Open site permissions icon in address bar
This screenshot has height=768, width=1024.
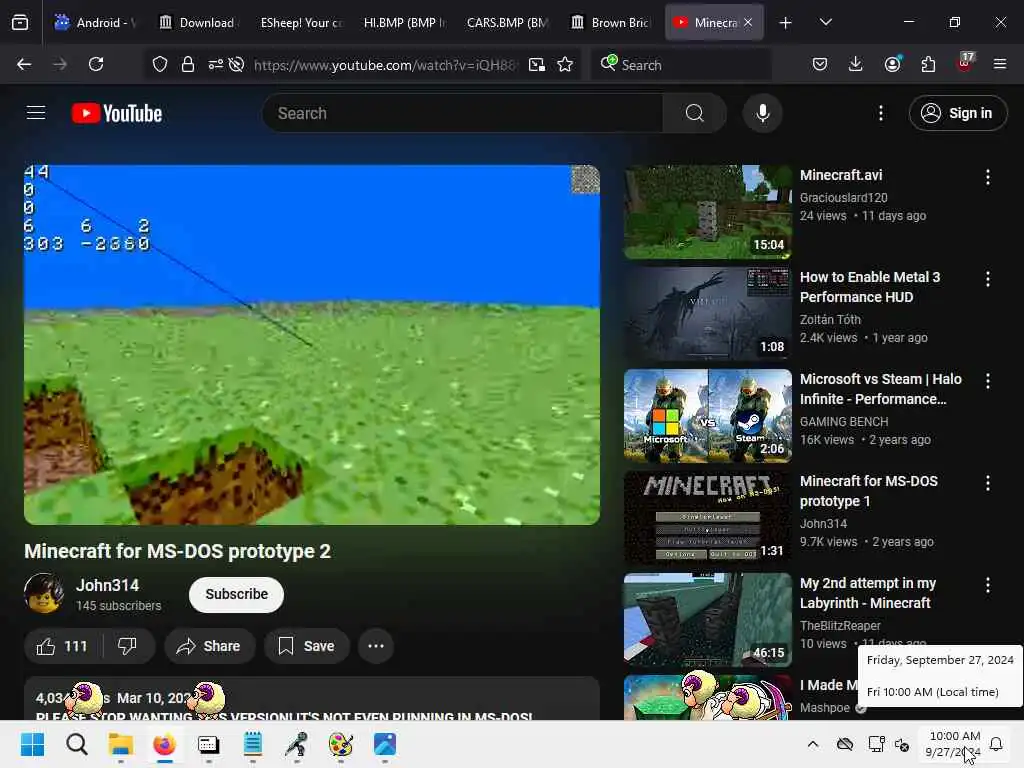pos(216,64)
